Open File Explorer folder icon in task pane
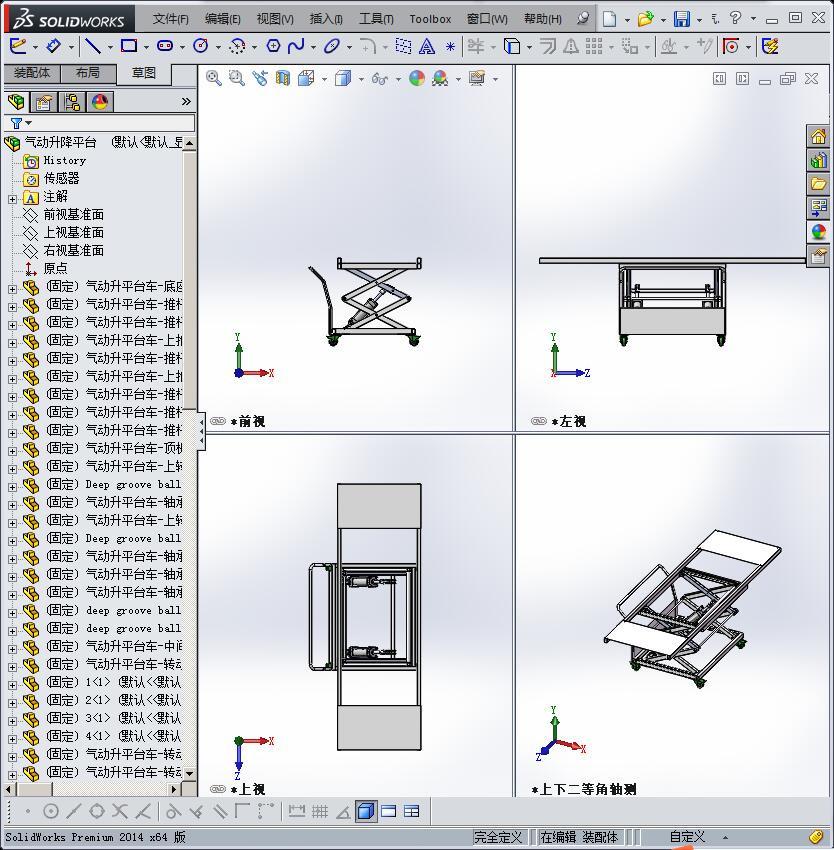834x850 pixels. pos(818,184)
